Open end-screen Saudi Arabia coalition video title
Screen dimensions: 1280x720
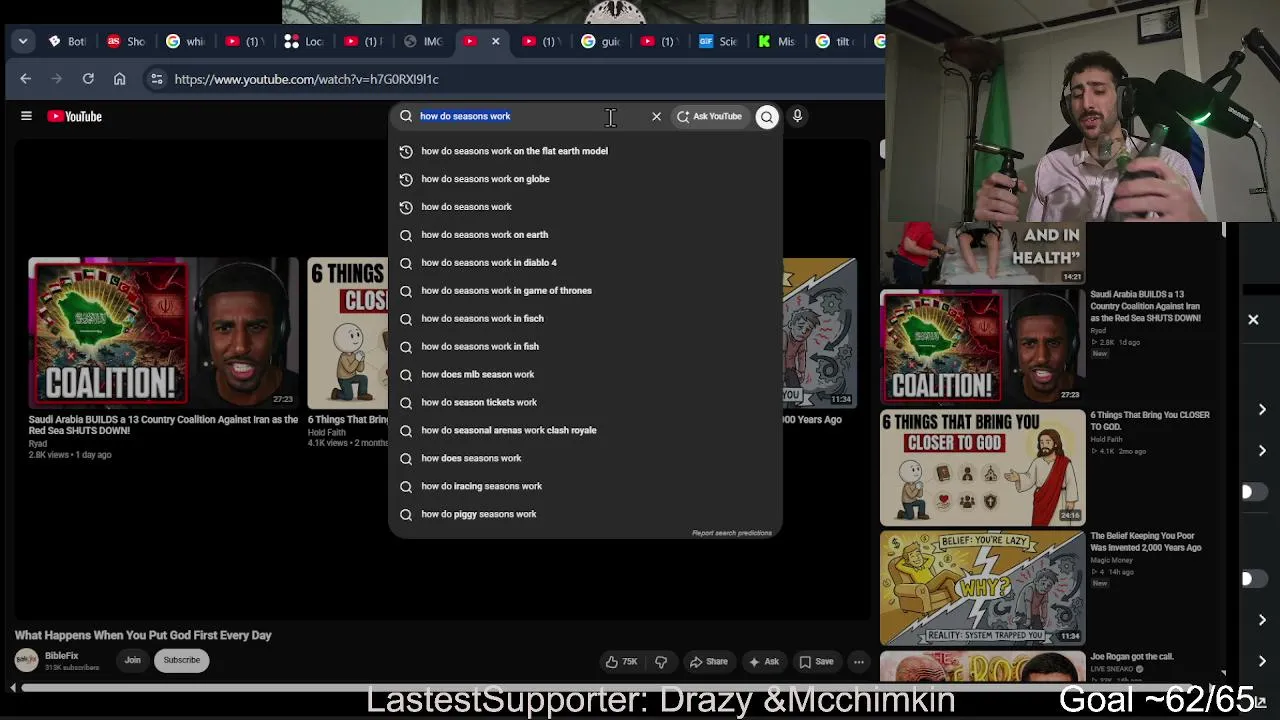163,425
